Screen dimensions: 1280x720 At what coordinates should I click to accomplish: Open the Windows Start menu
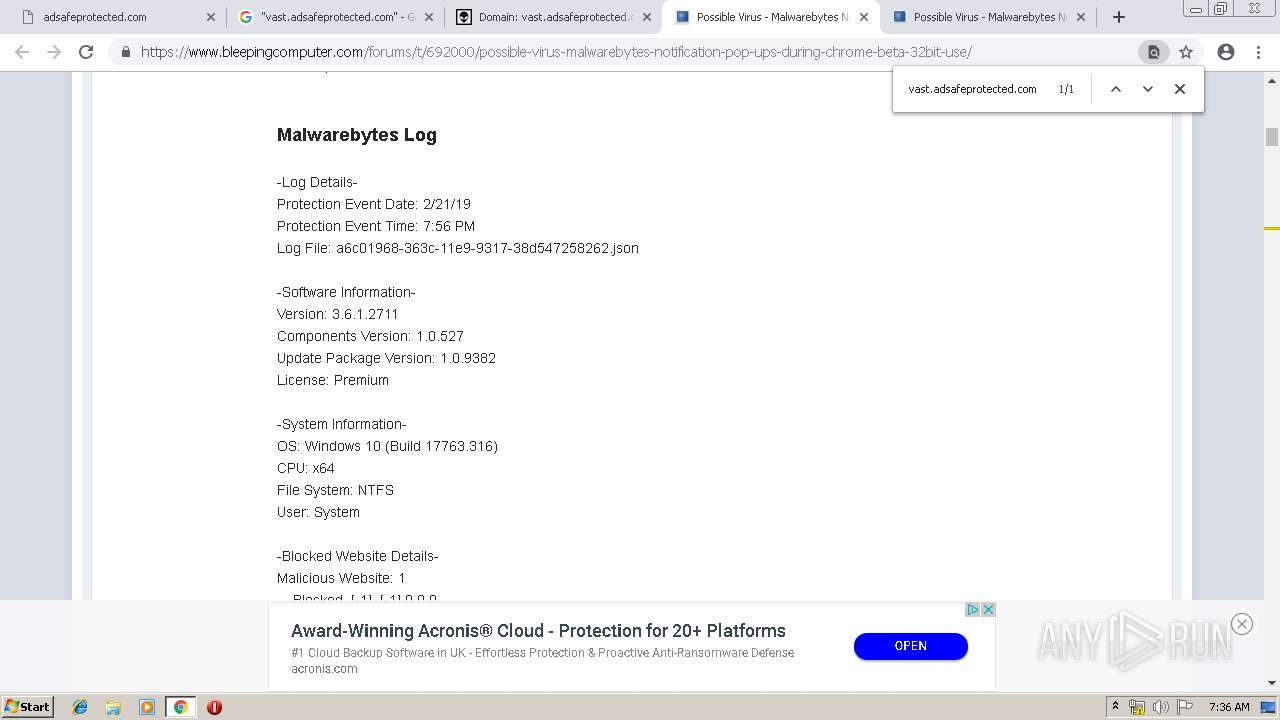tap(28, 707)
